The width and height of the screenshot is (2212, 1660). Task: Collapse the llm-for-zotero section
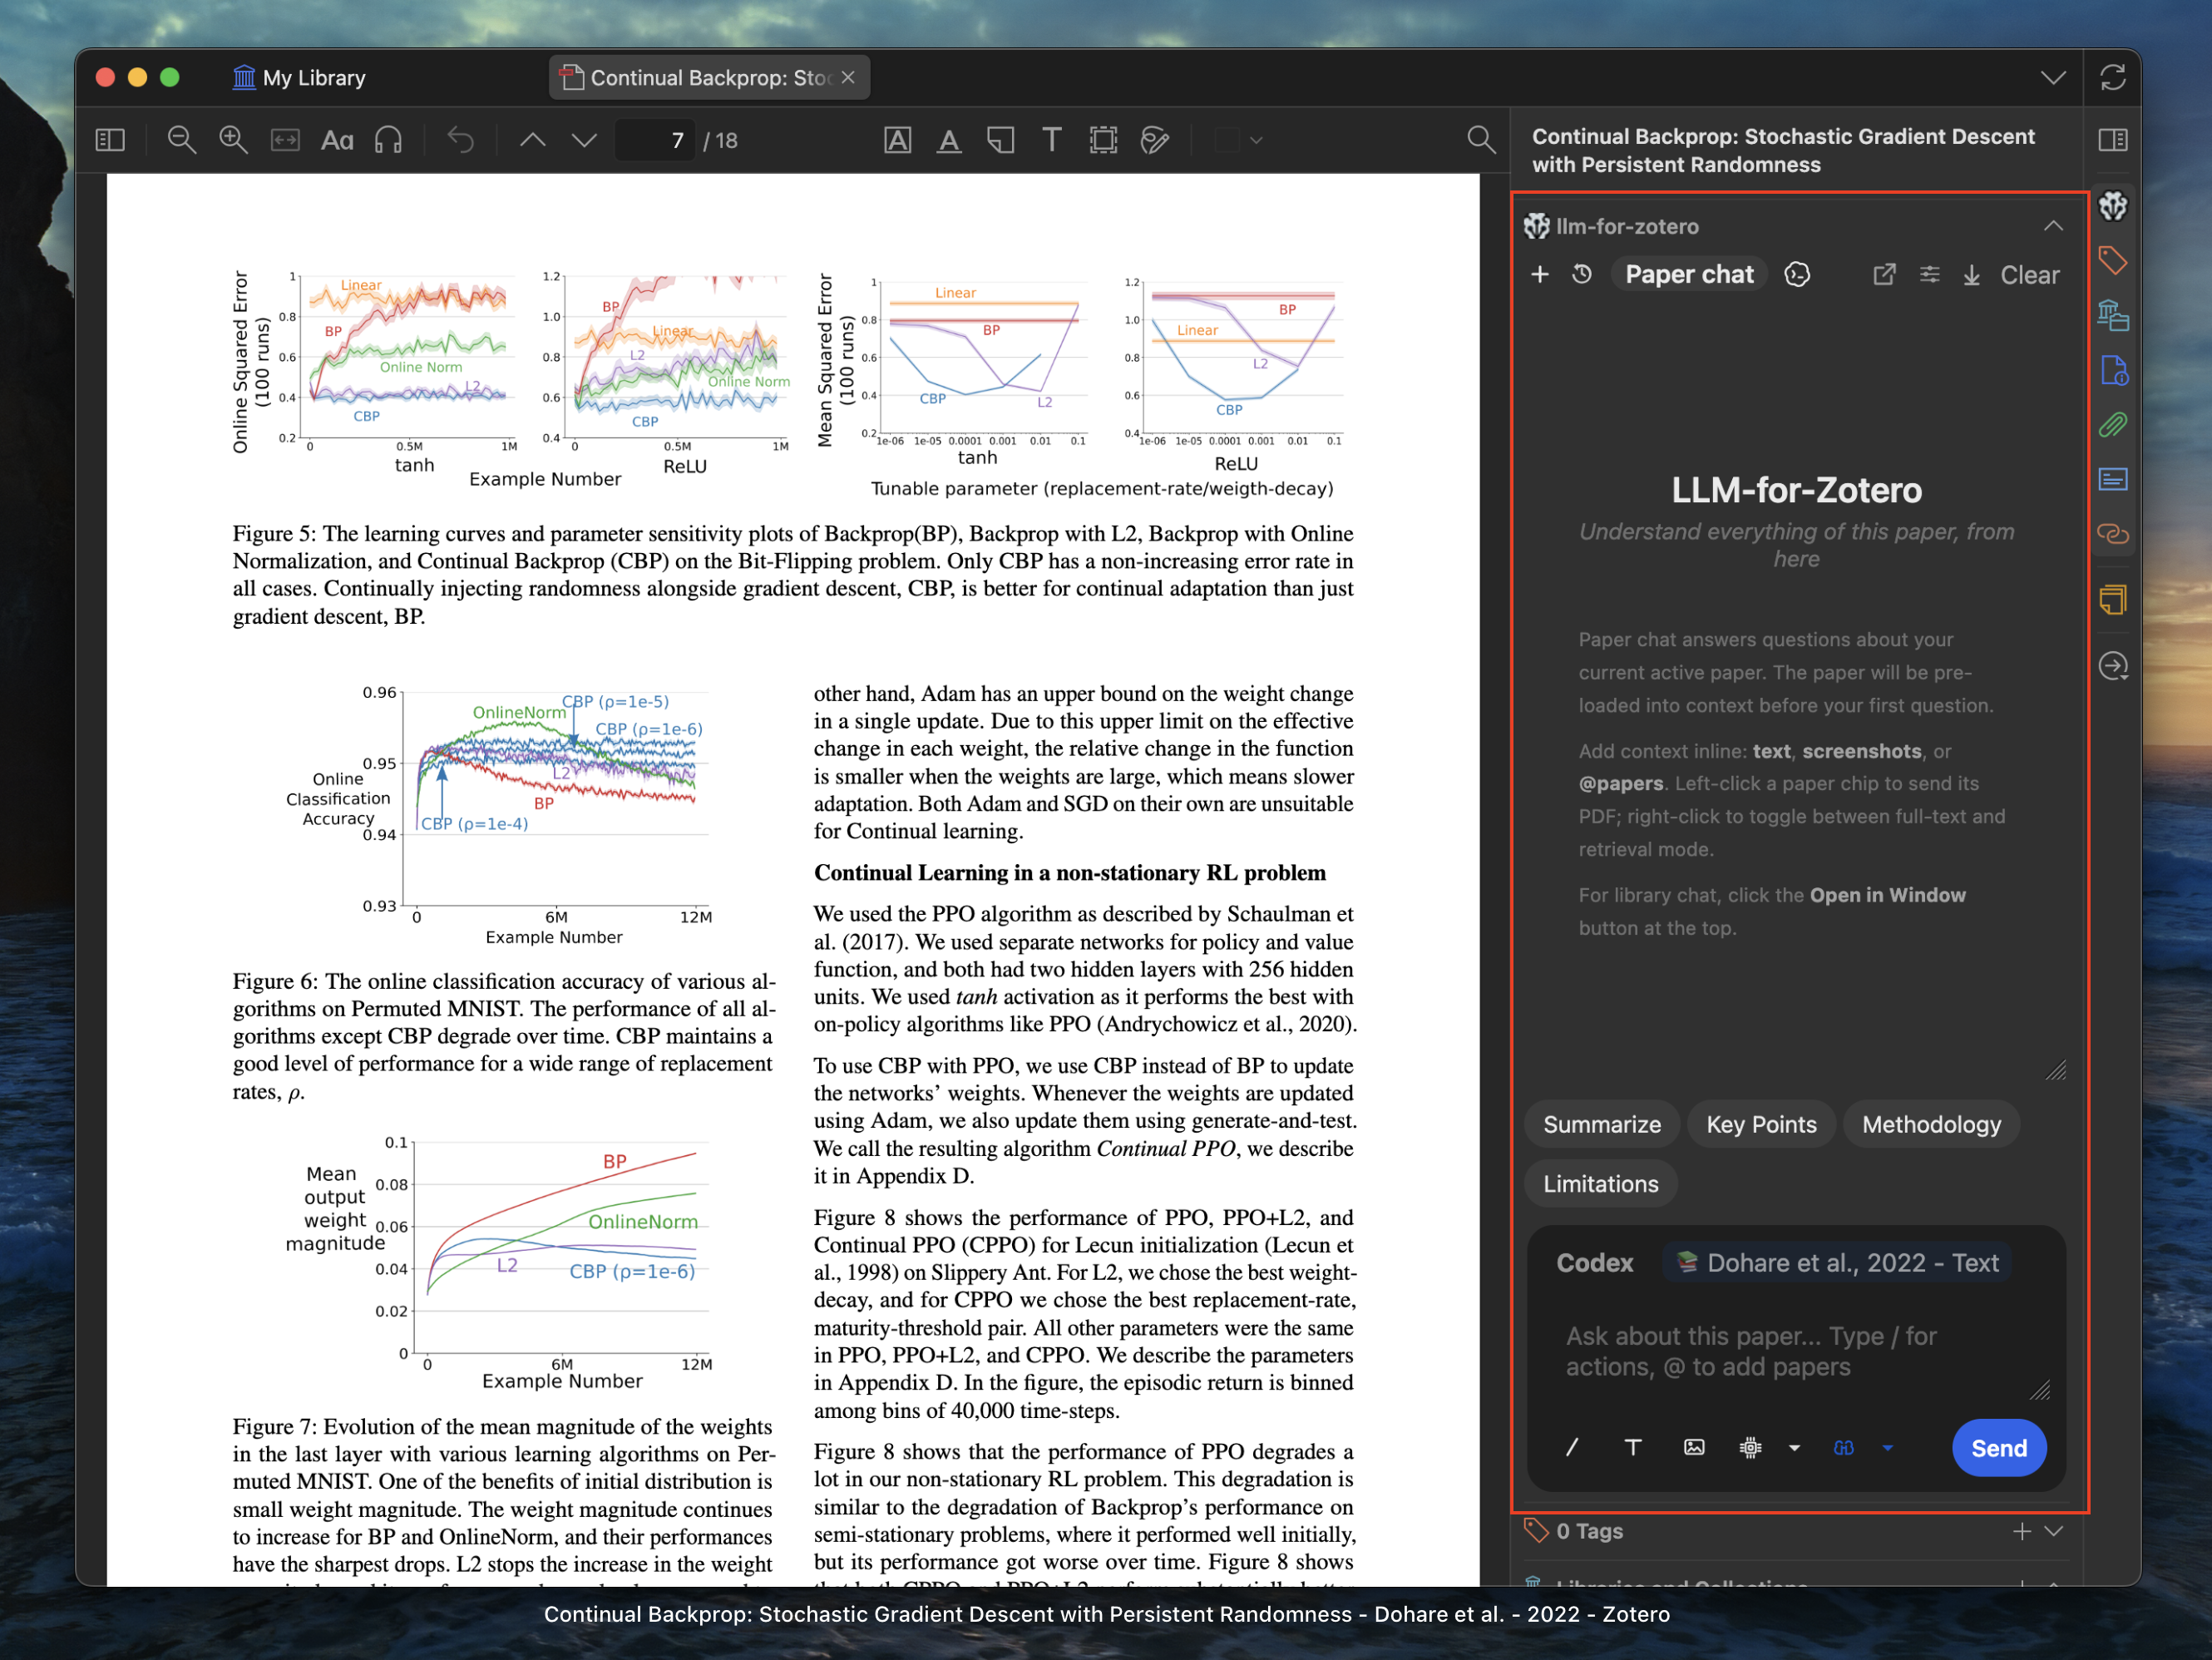tap(2053, 226)
